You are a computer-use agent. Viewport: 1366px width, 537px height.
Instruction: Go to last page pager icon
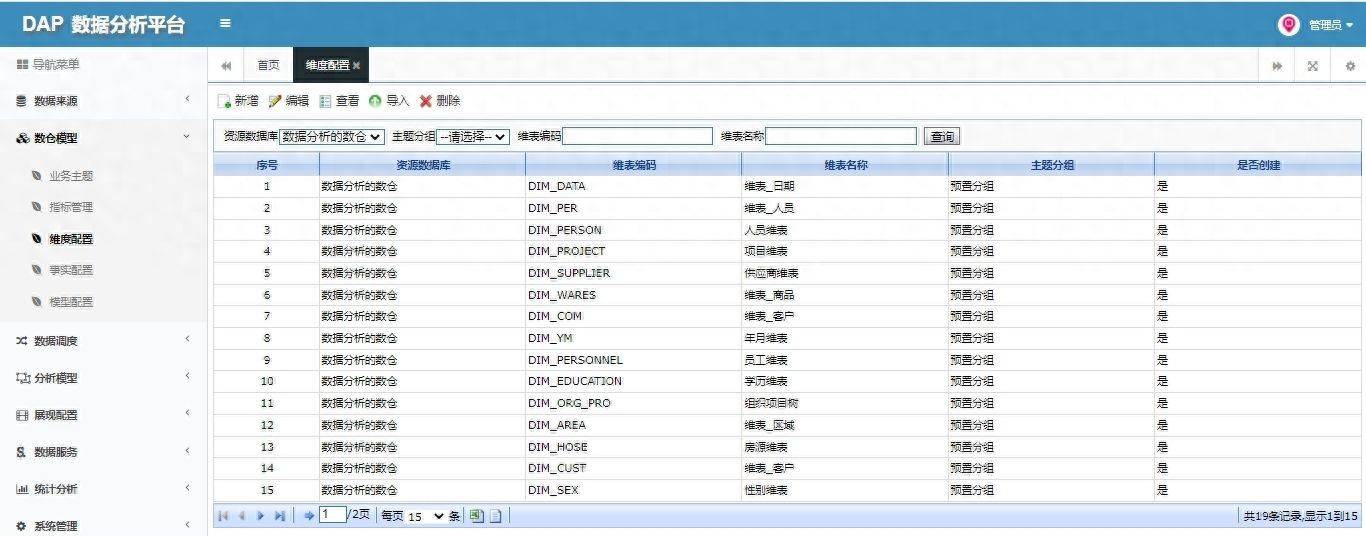tap(280, 516)
